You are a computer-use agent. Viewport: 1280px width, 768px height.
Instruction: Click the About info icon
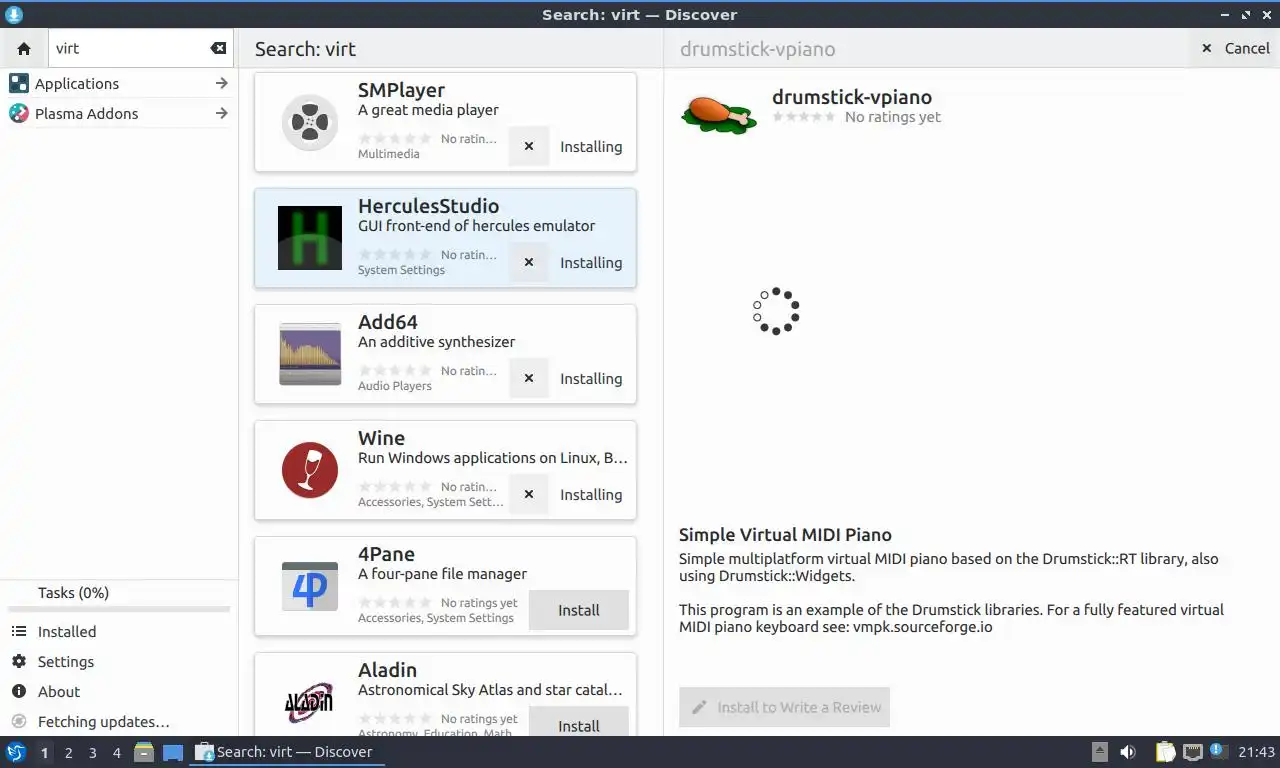pyautogui.click(x=18, y=692)
